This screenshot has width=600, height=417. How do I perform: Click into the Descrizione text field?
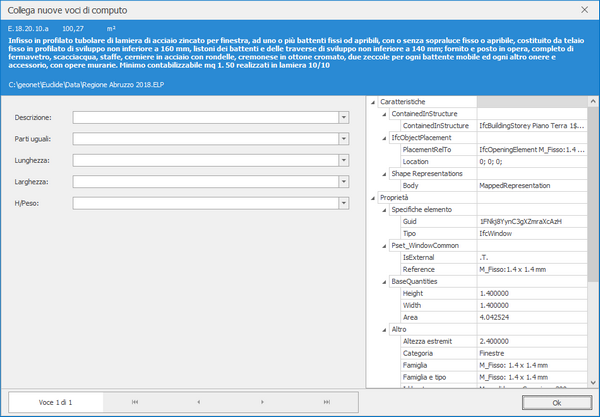point(205,117)
